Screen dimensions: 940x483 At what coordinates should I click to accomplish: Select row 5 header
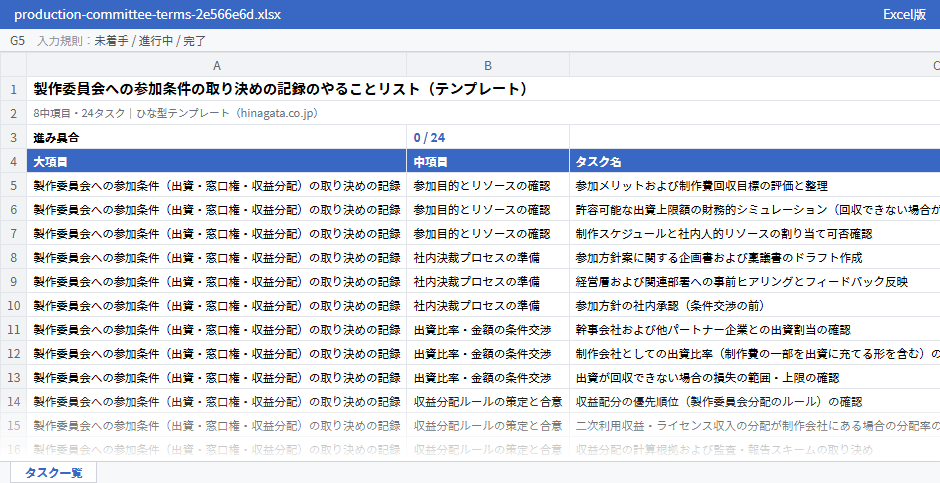click(13, 186)
